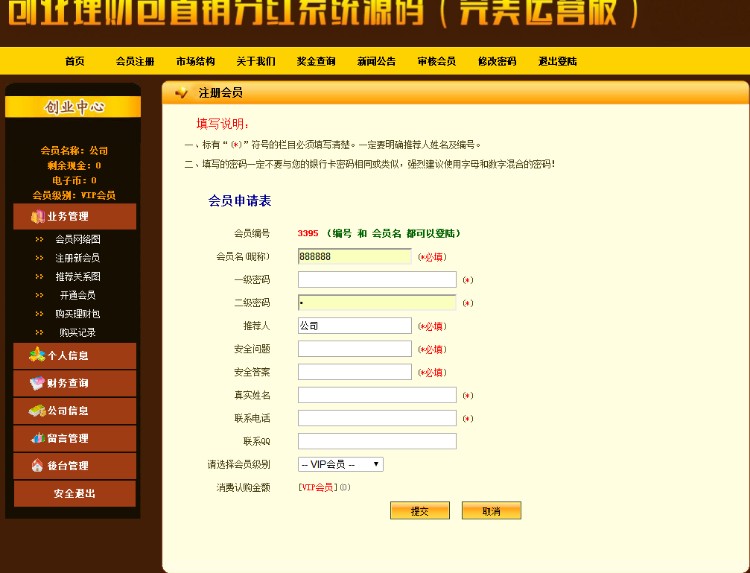Open the 首页 menu item
750x573 pixels.
point(75,61)
